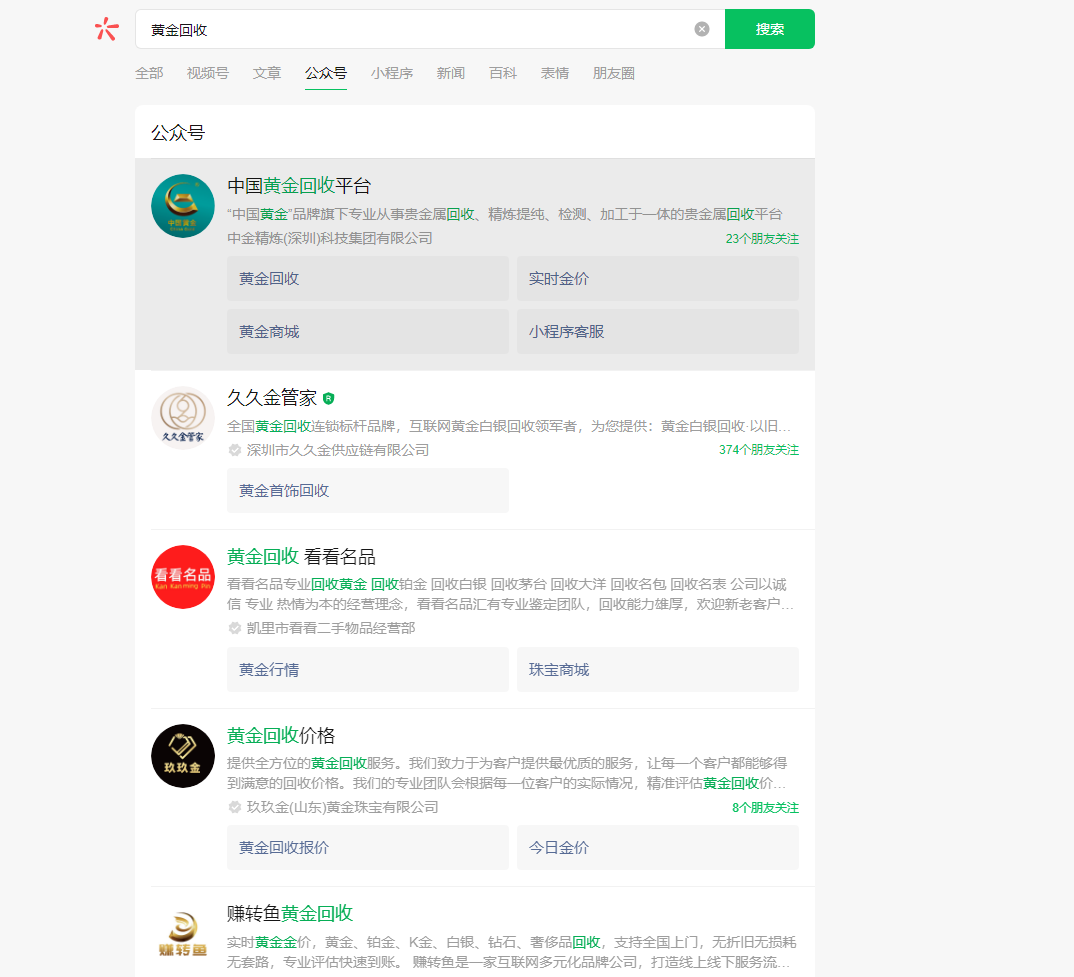Open the 今日金价 menu button

click(x=658, y=848)
